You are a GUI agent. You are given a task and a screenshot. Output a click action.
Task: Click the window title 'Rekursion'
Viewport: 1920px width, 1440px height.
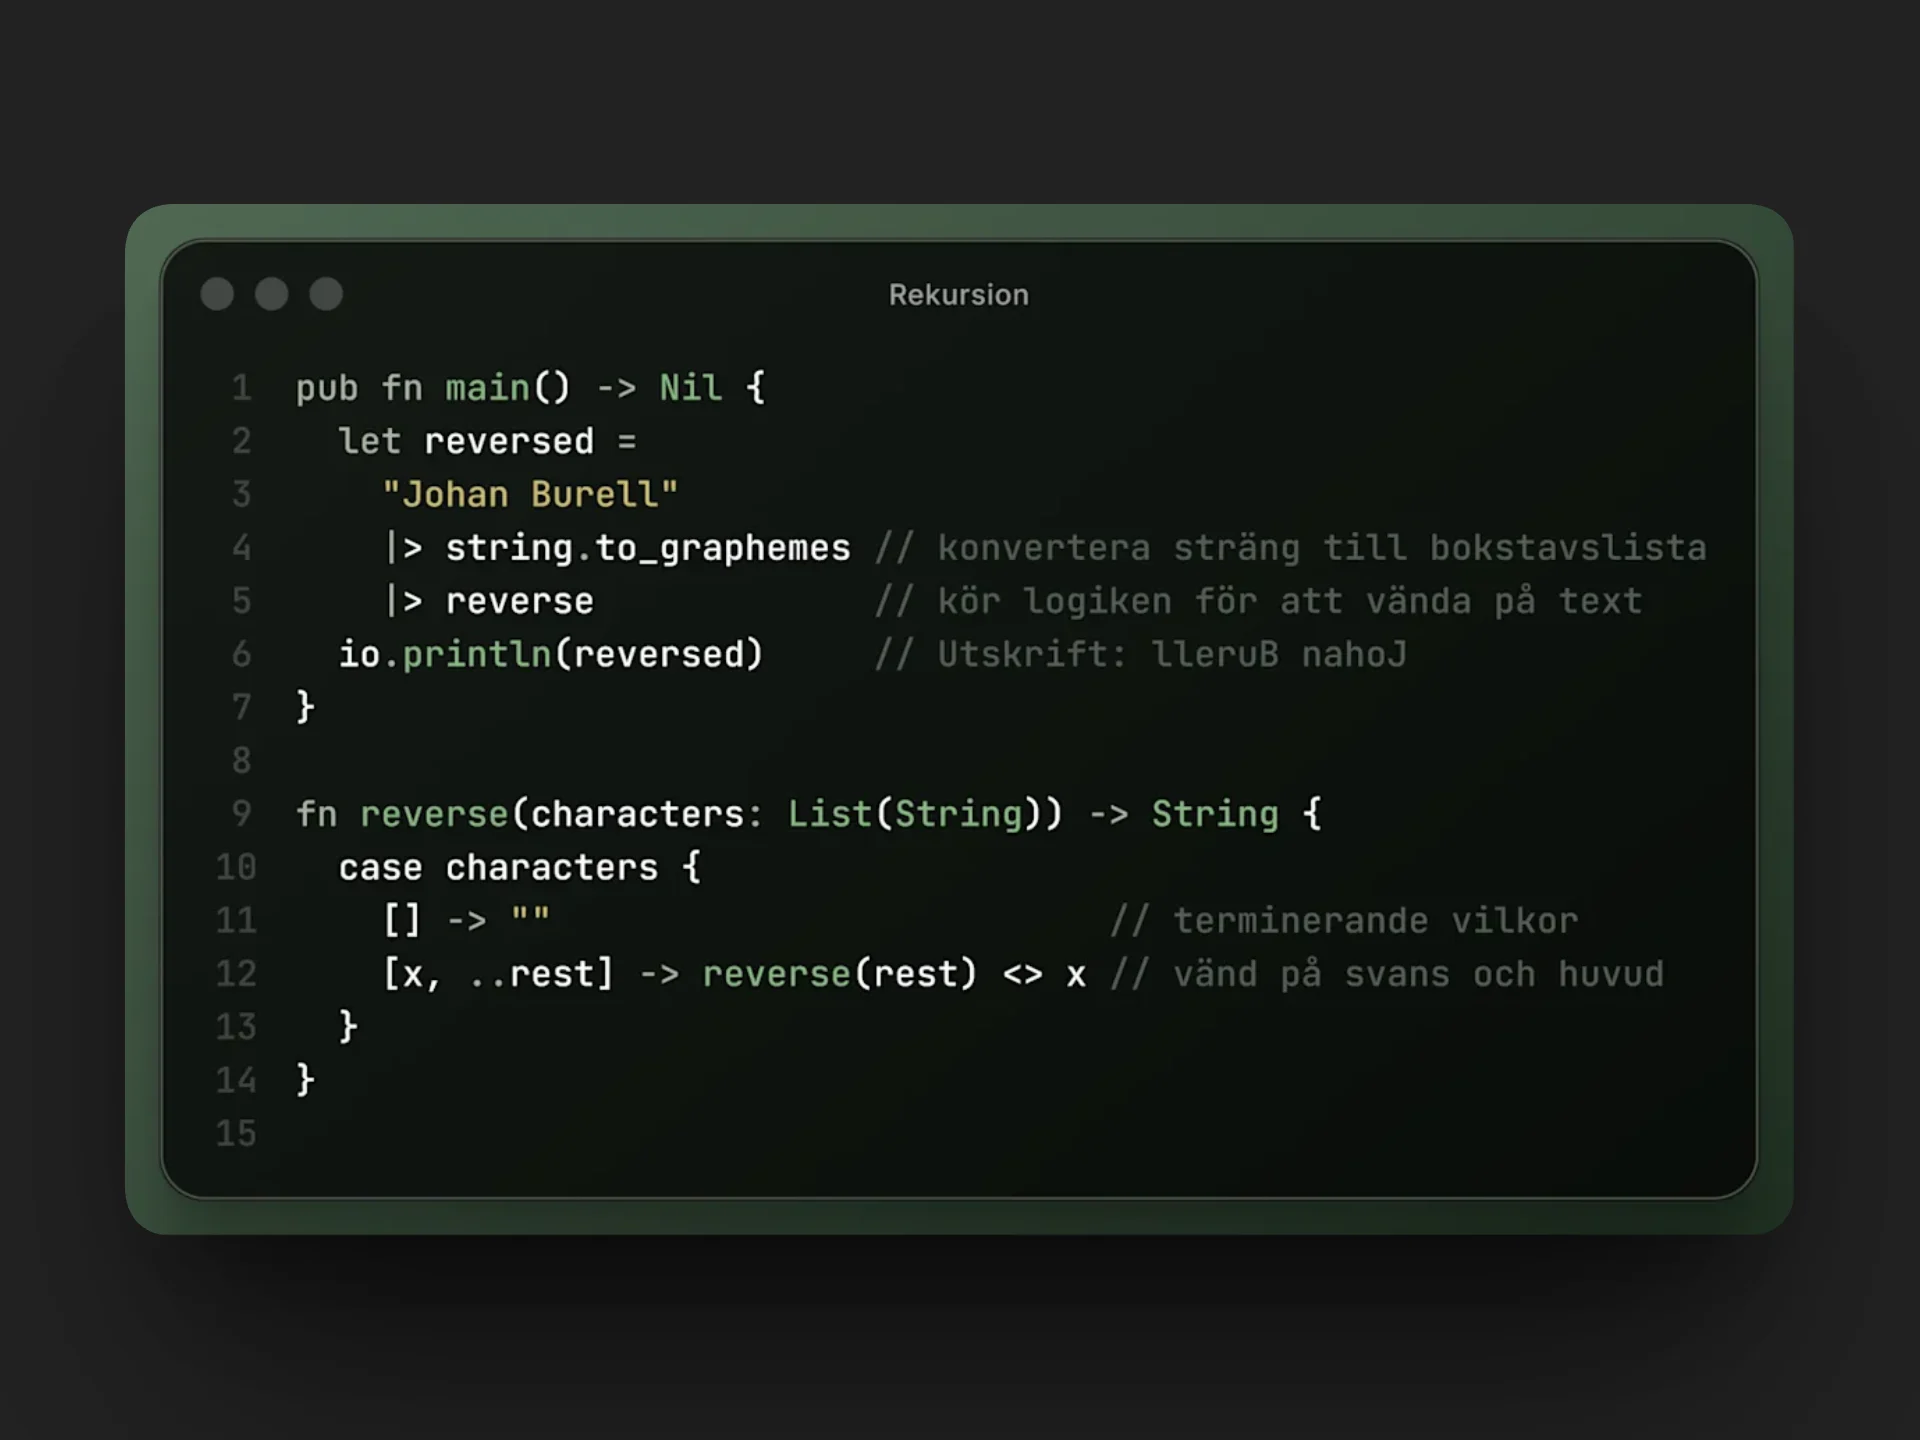coord(958,295)
